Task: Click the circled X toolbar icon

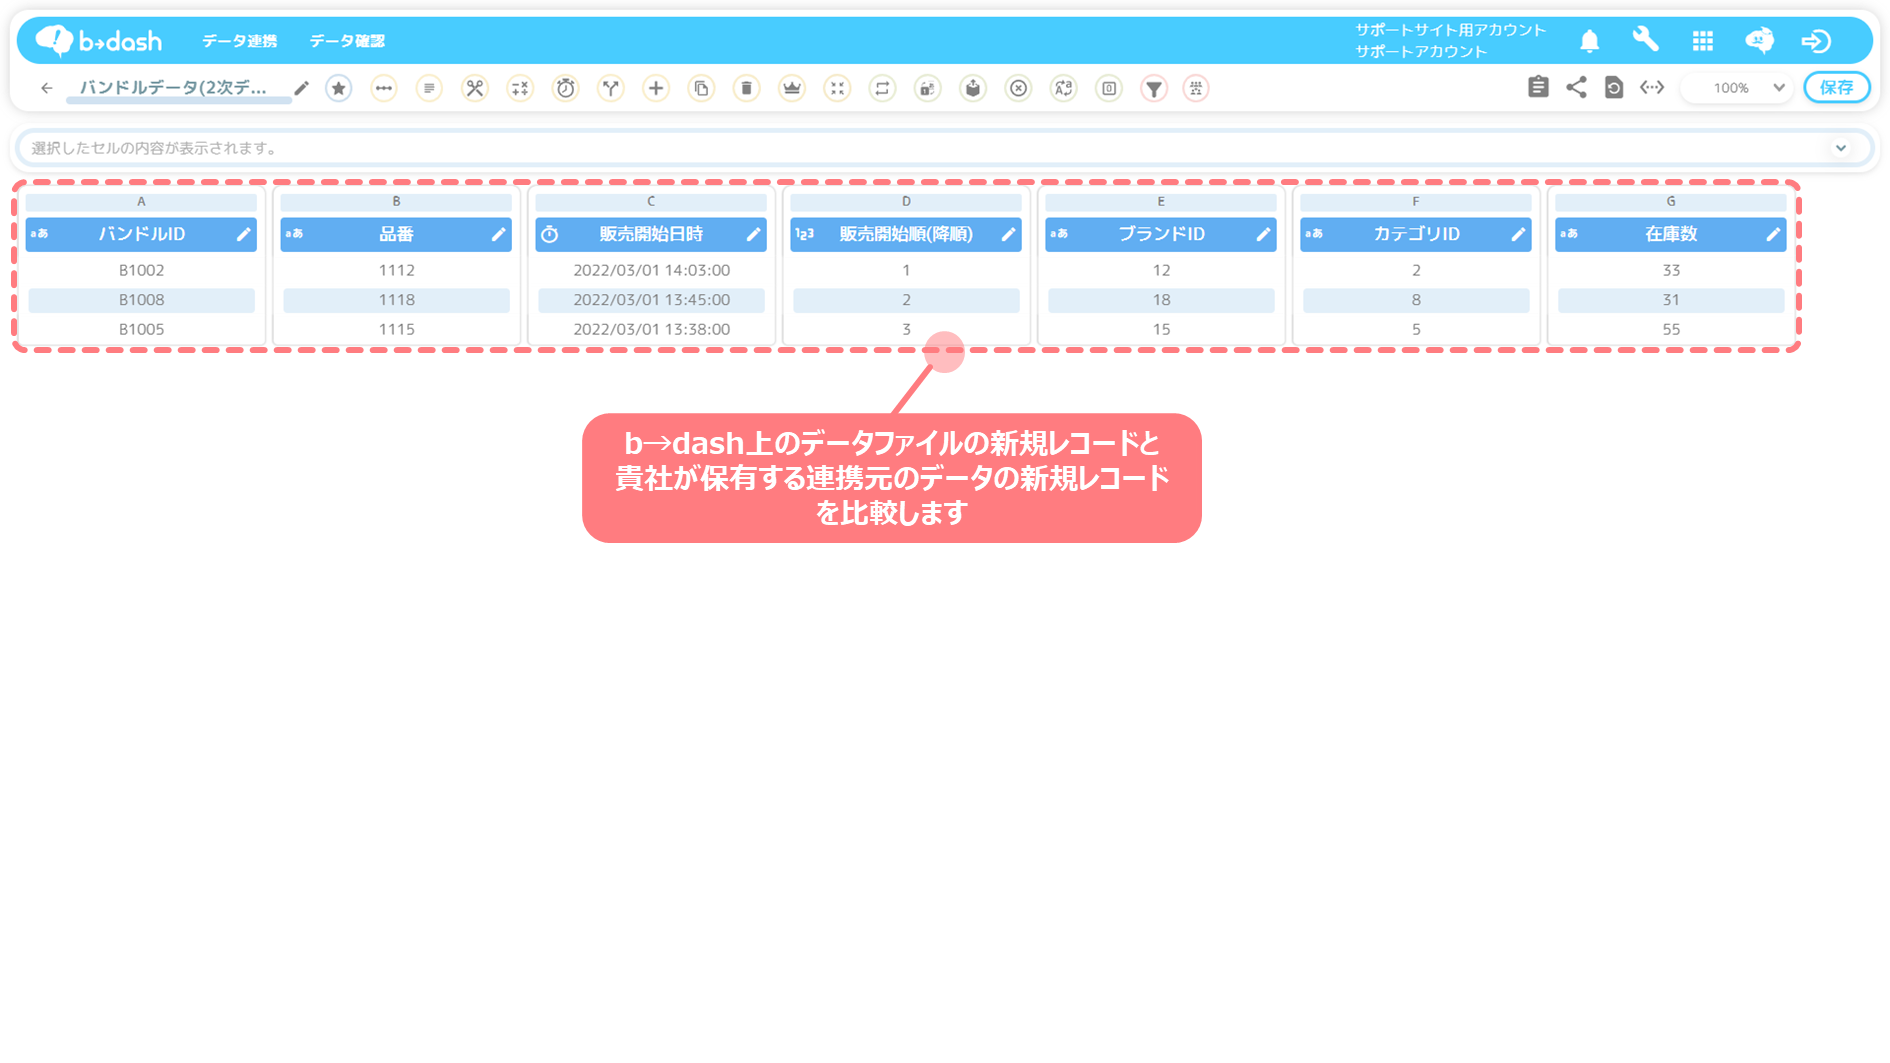Action: pos(1018,88)
